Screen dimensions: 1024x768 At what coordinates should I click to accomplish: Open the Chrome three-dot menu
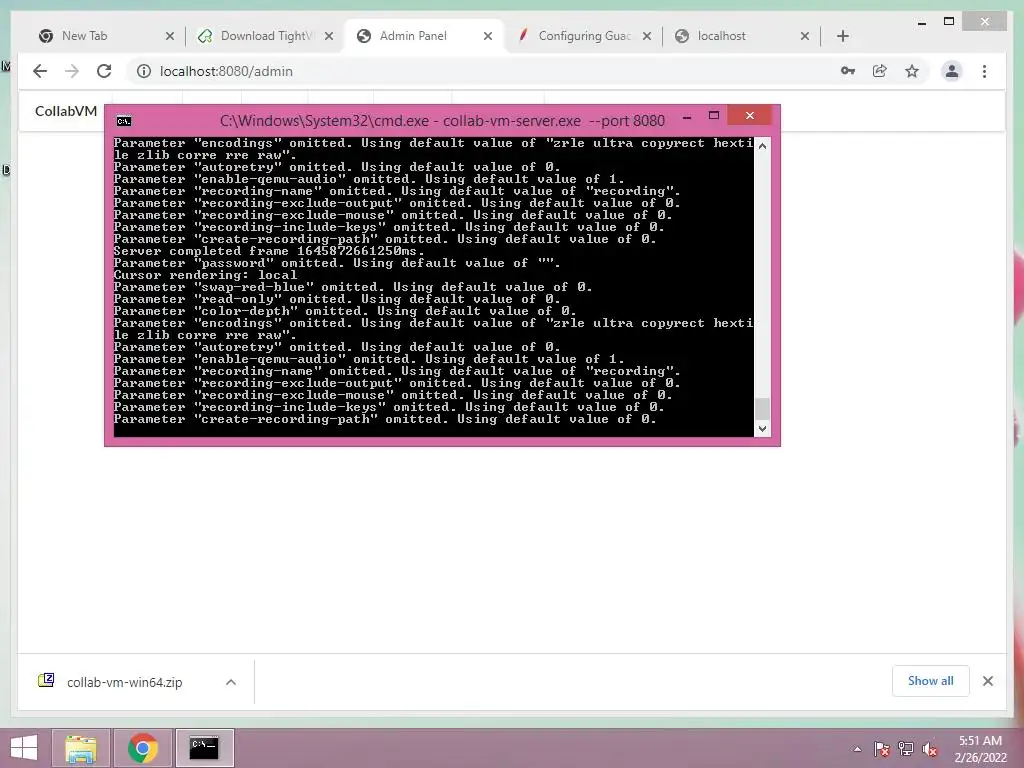point(984,71)
